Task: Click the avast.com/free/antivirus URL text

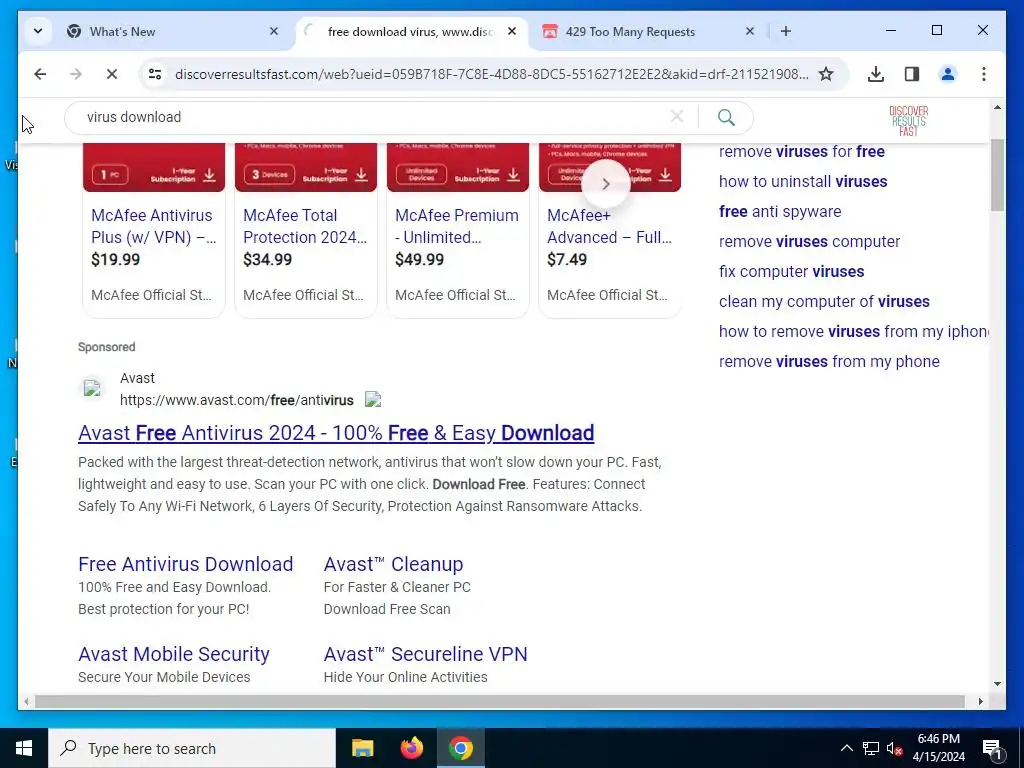Action: pyautogui.click(x=236, y=400)
